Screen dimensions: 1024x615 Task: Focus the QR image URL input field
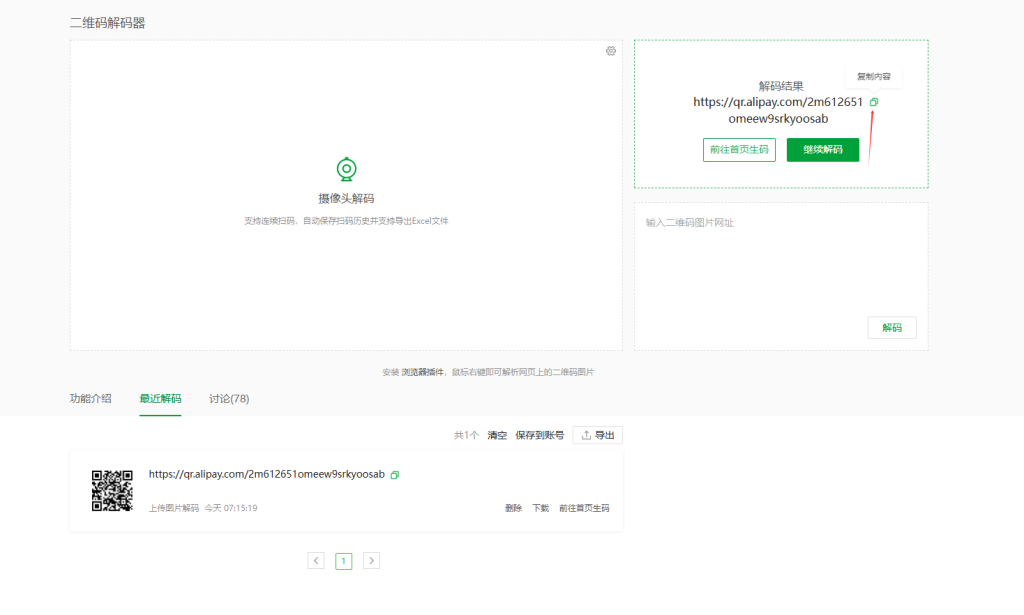780,260
